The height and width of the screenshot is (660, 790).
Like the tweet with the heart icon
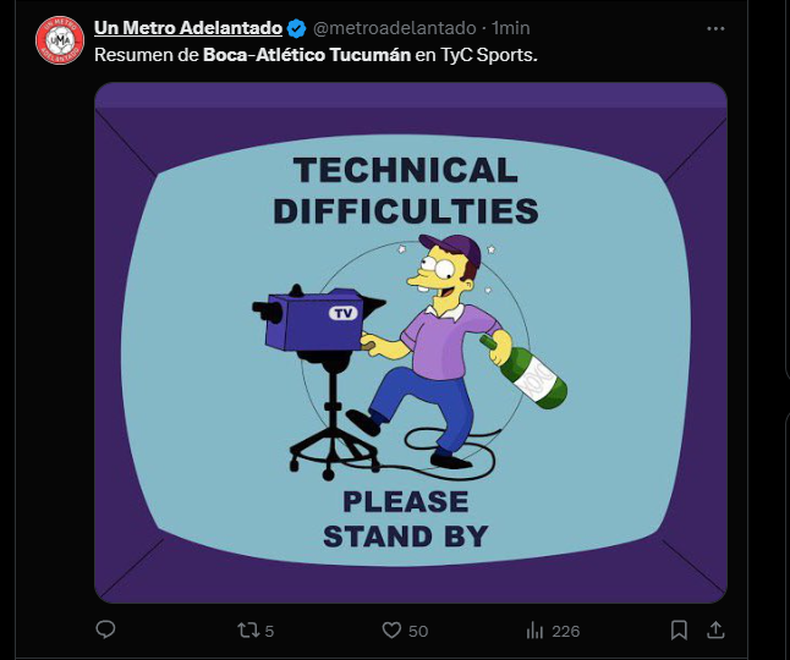[x=392, y=630]
